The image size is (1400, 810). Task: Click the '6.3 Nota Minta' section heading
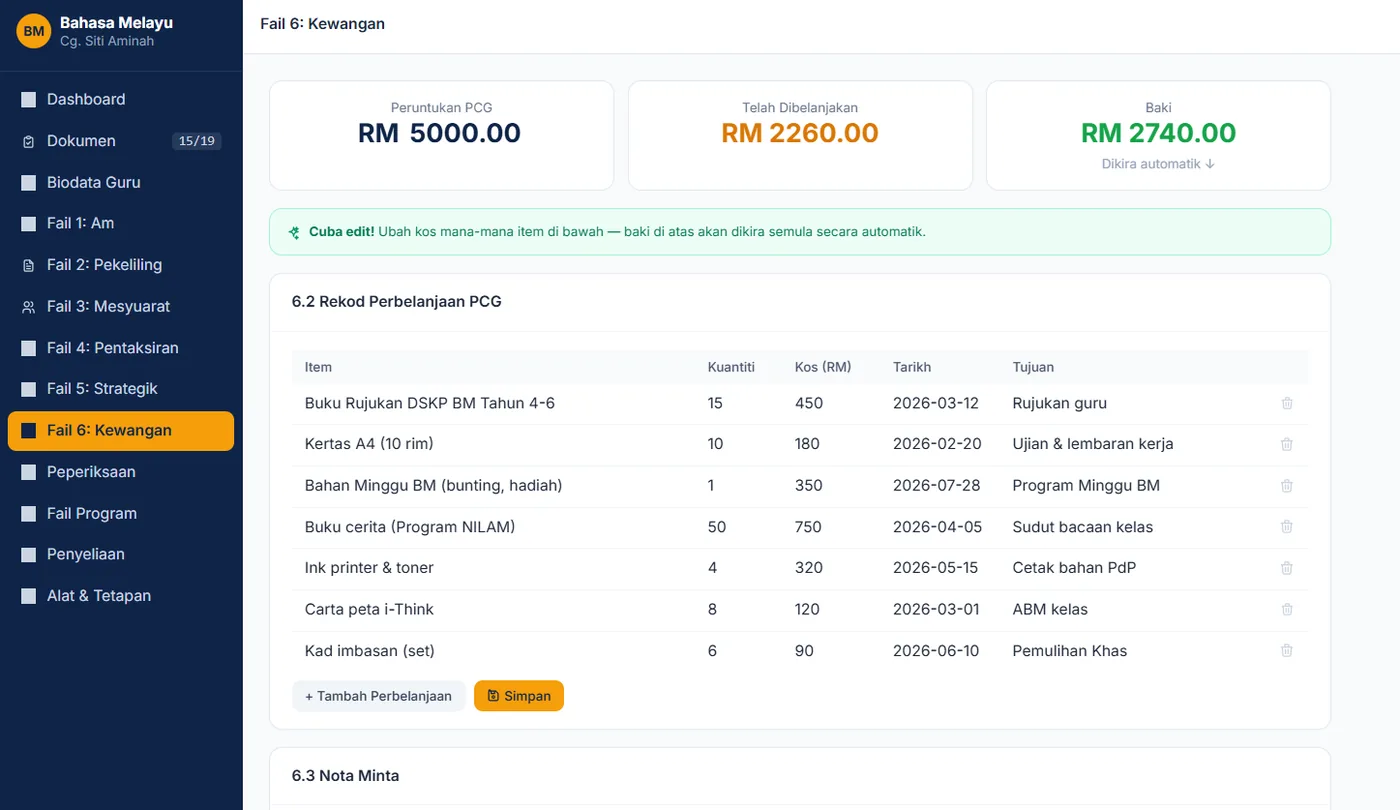tap(345, 776)
